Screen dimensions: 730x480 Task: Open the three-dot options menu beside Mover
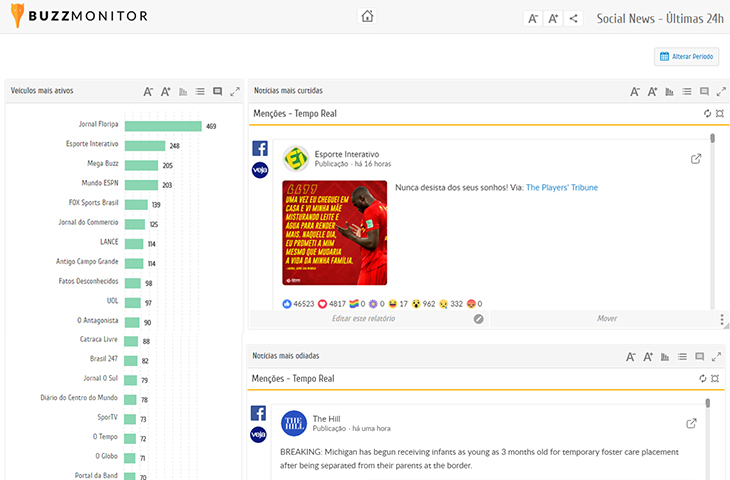[x=722, y=320]
